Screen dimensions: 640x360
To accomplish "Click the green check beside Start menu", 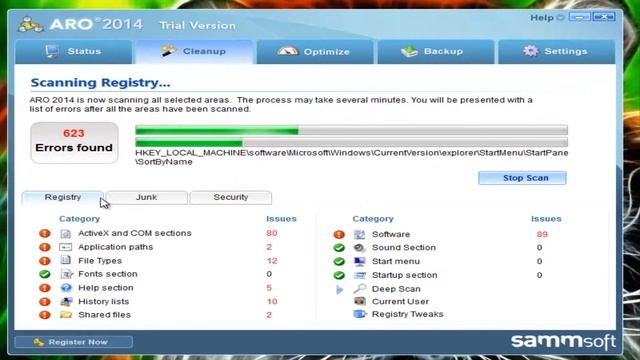I will pyautogui.click(x=339, y=262).
